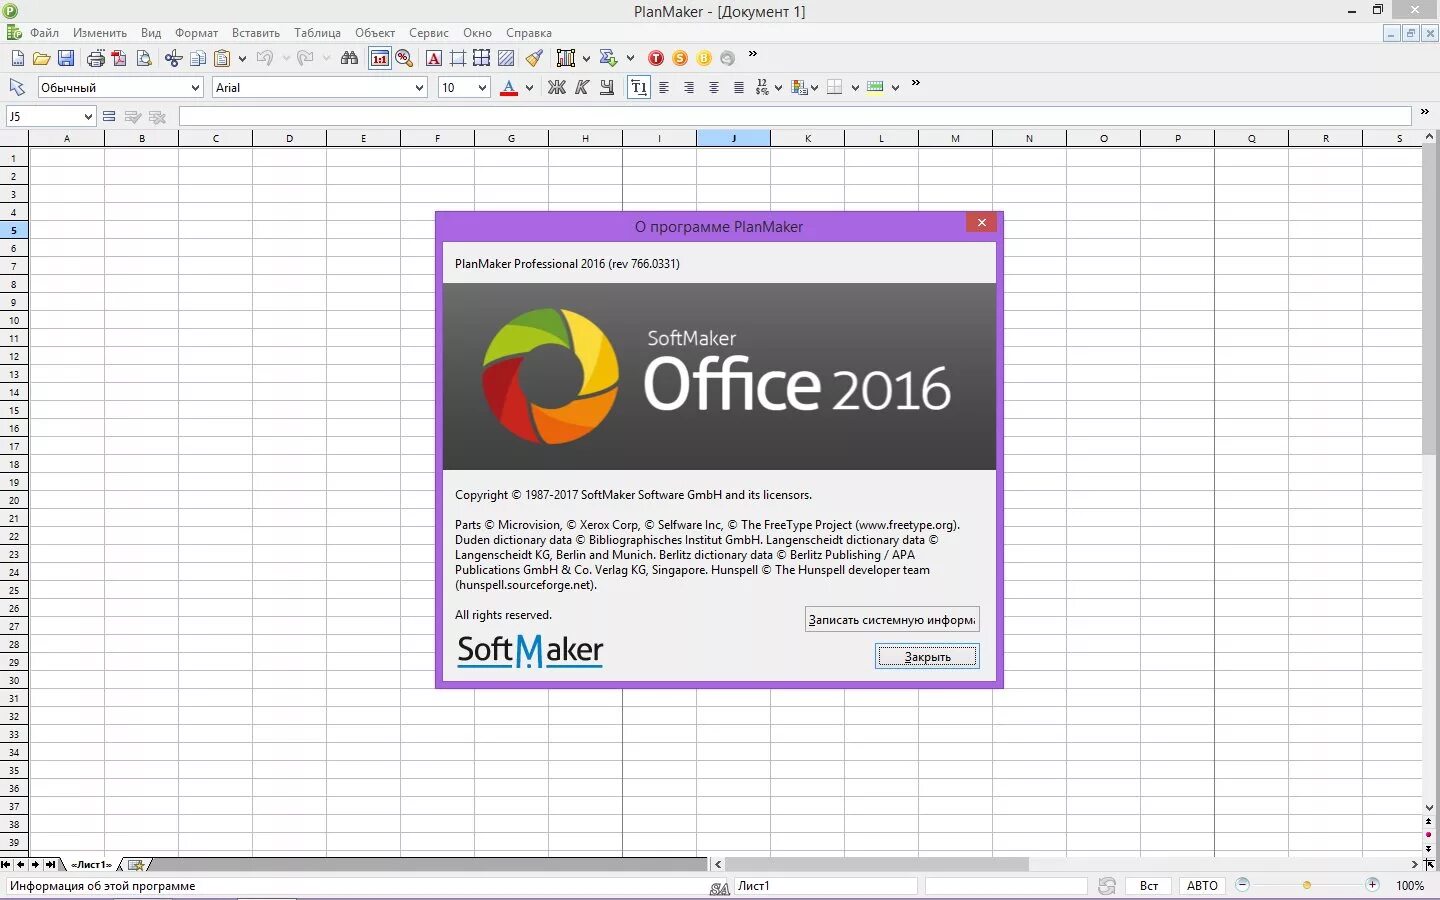
Task: Open the Таблица menu
Action: coord(317,33)
